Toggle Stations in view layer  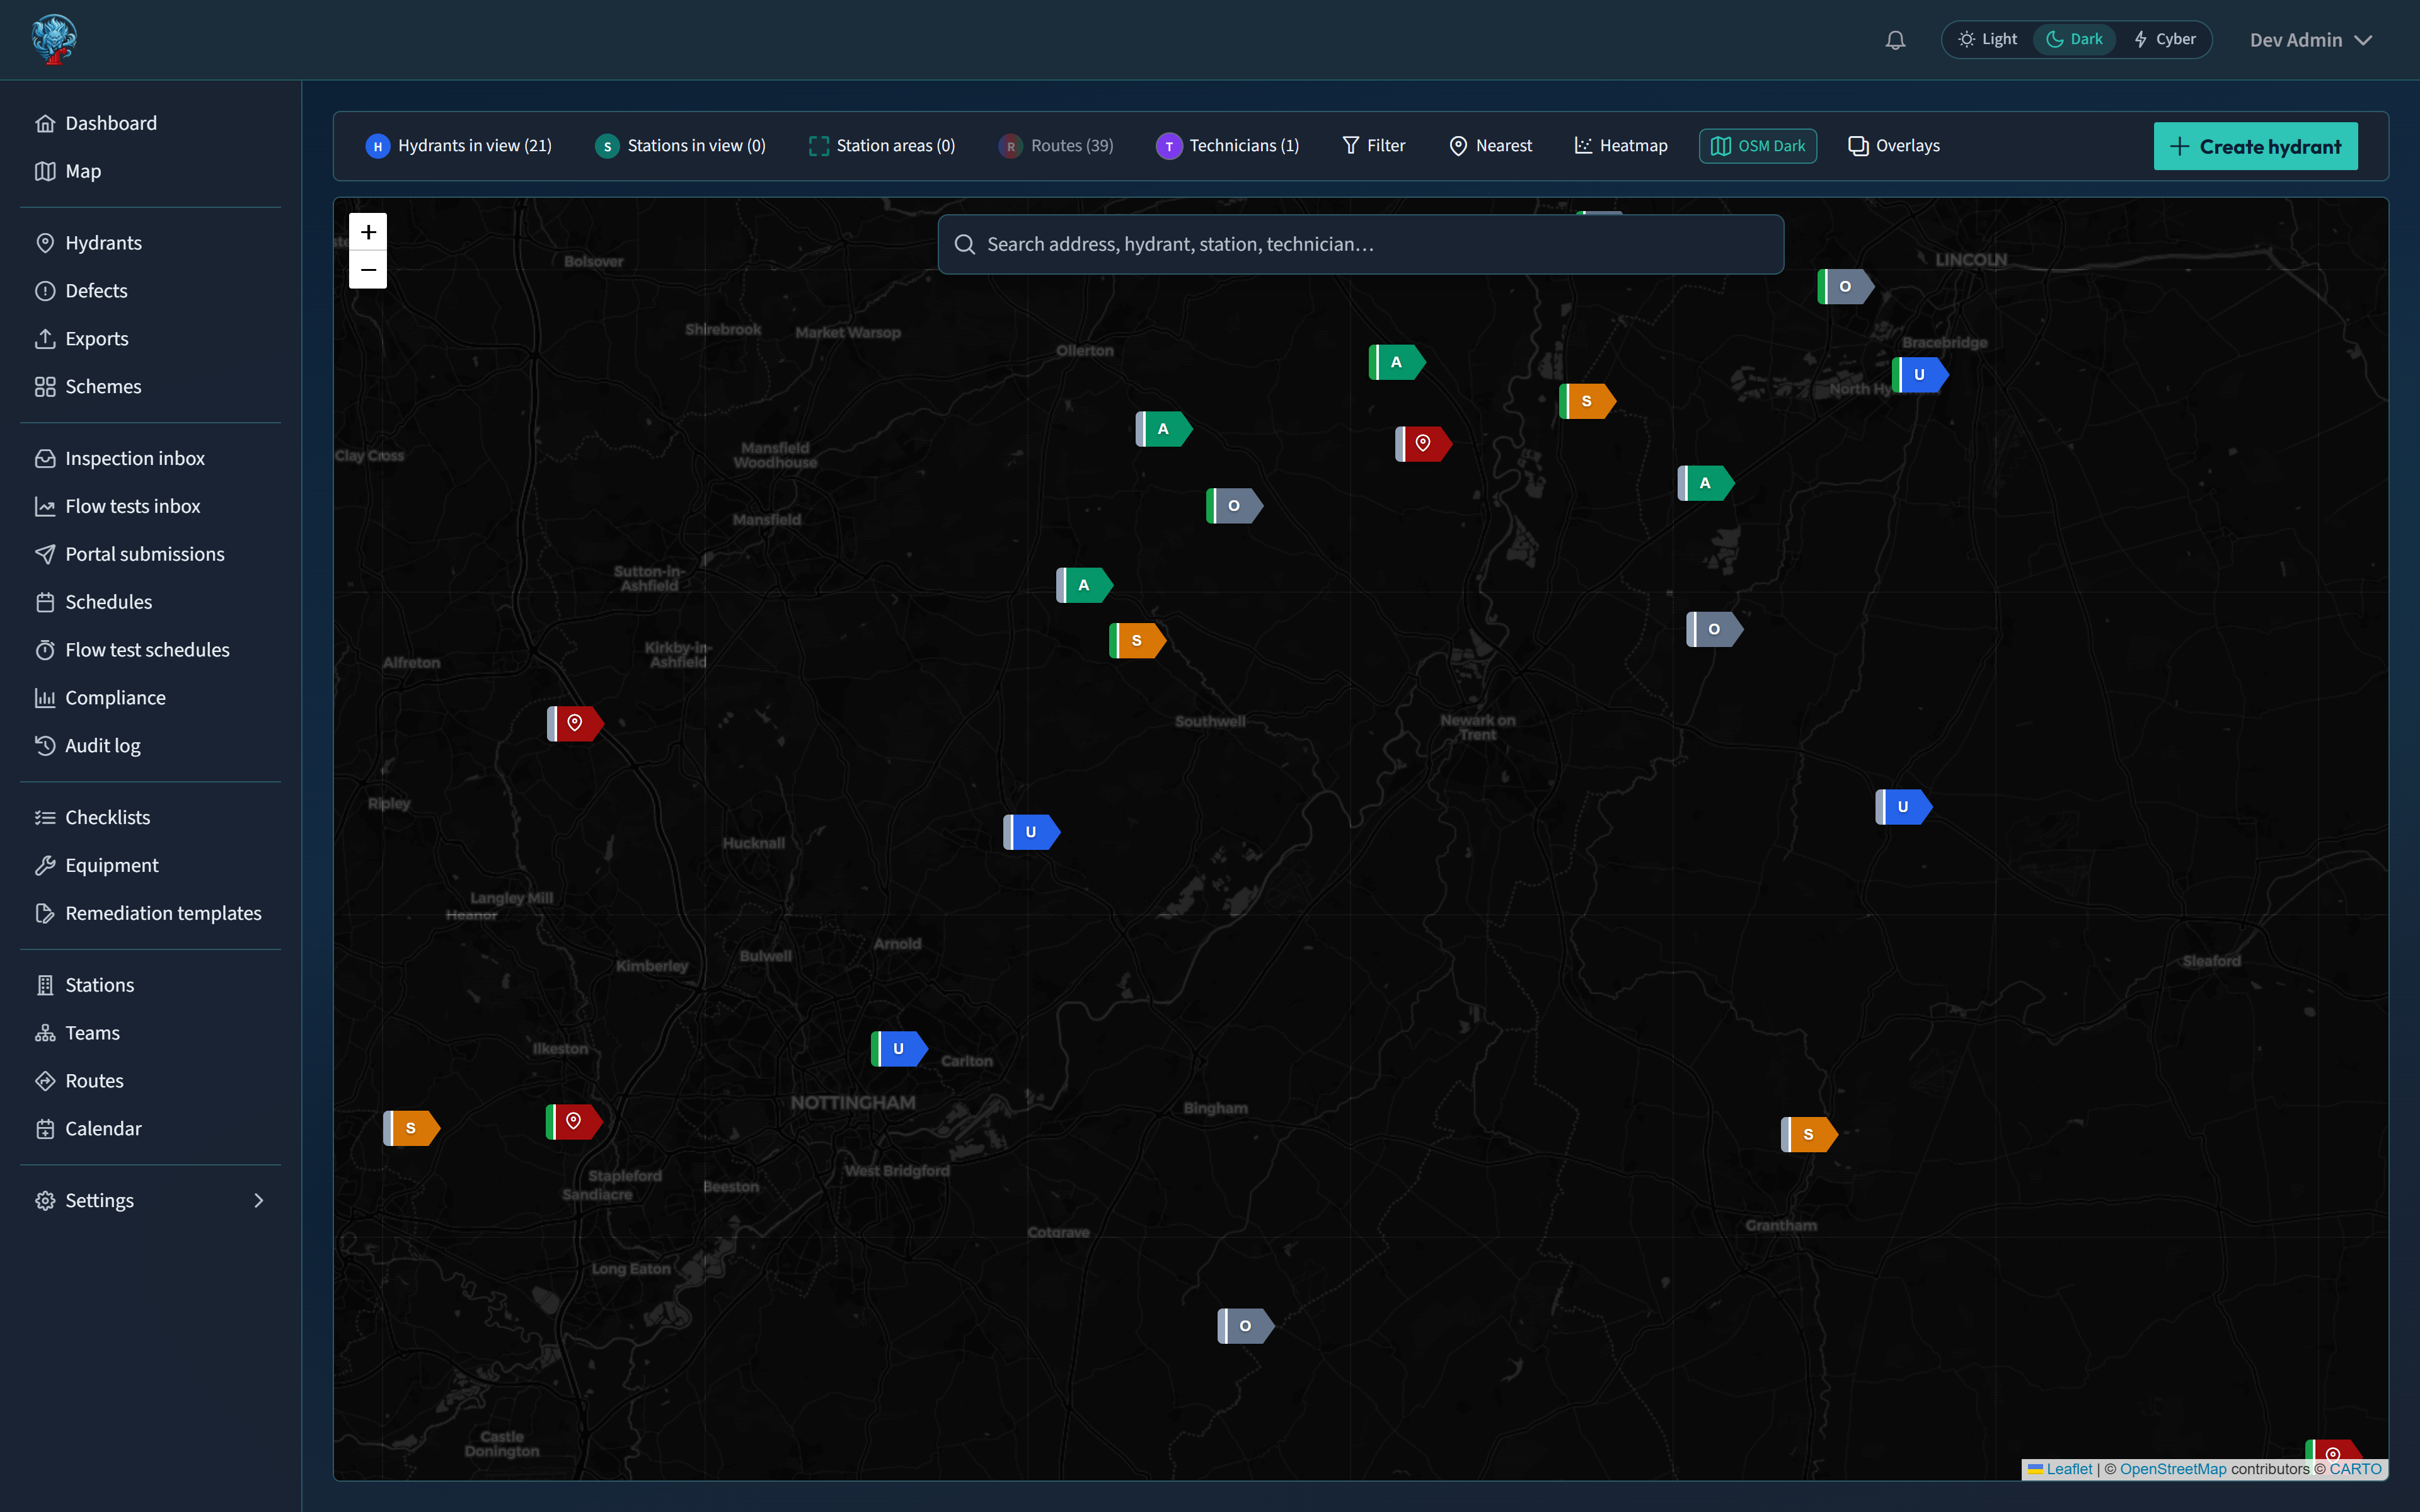[x=680, y=146]
